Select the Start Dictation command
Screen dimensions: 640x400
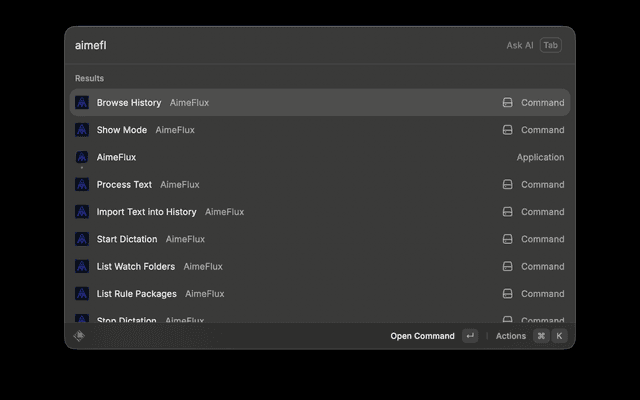320,239
